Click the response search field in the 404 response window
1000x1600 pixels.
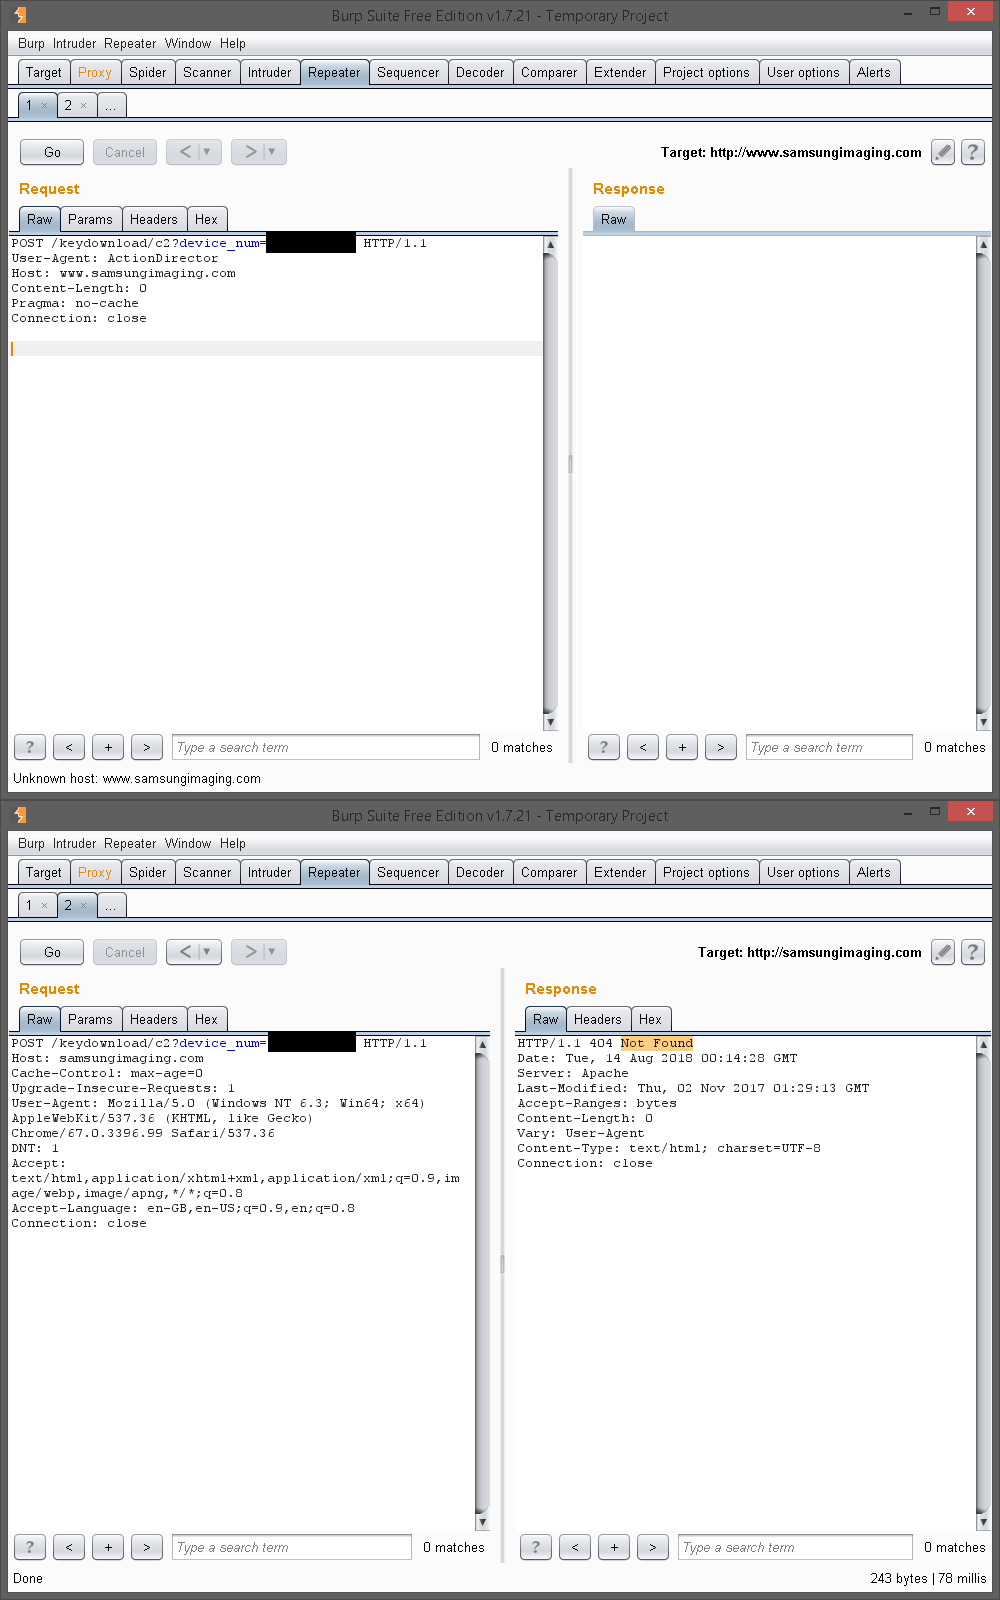(x=794, y=1547)
